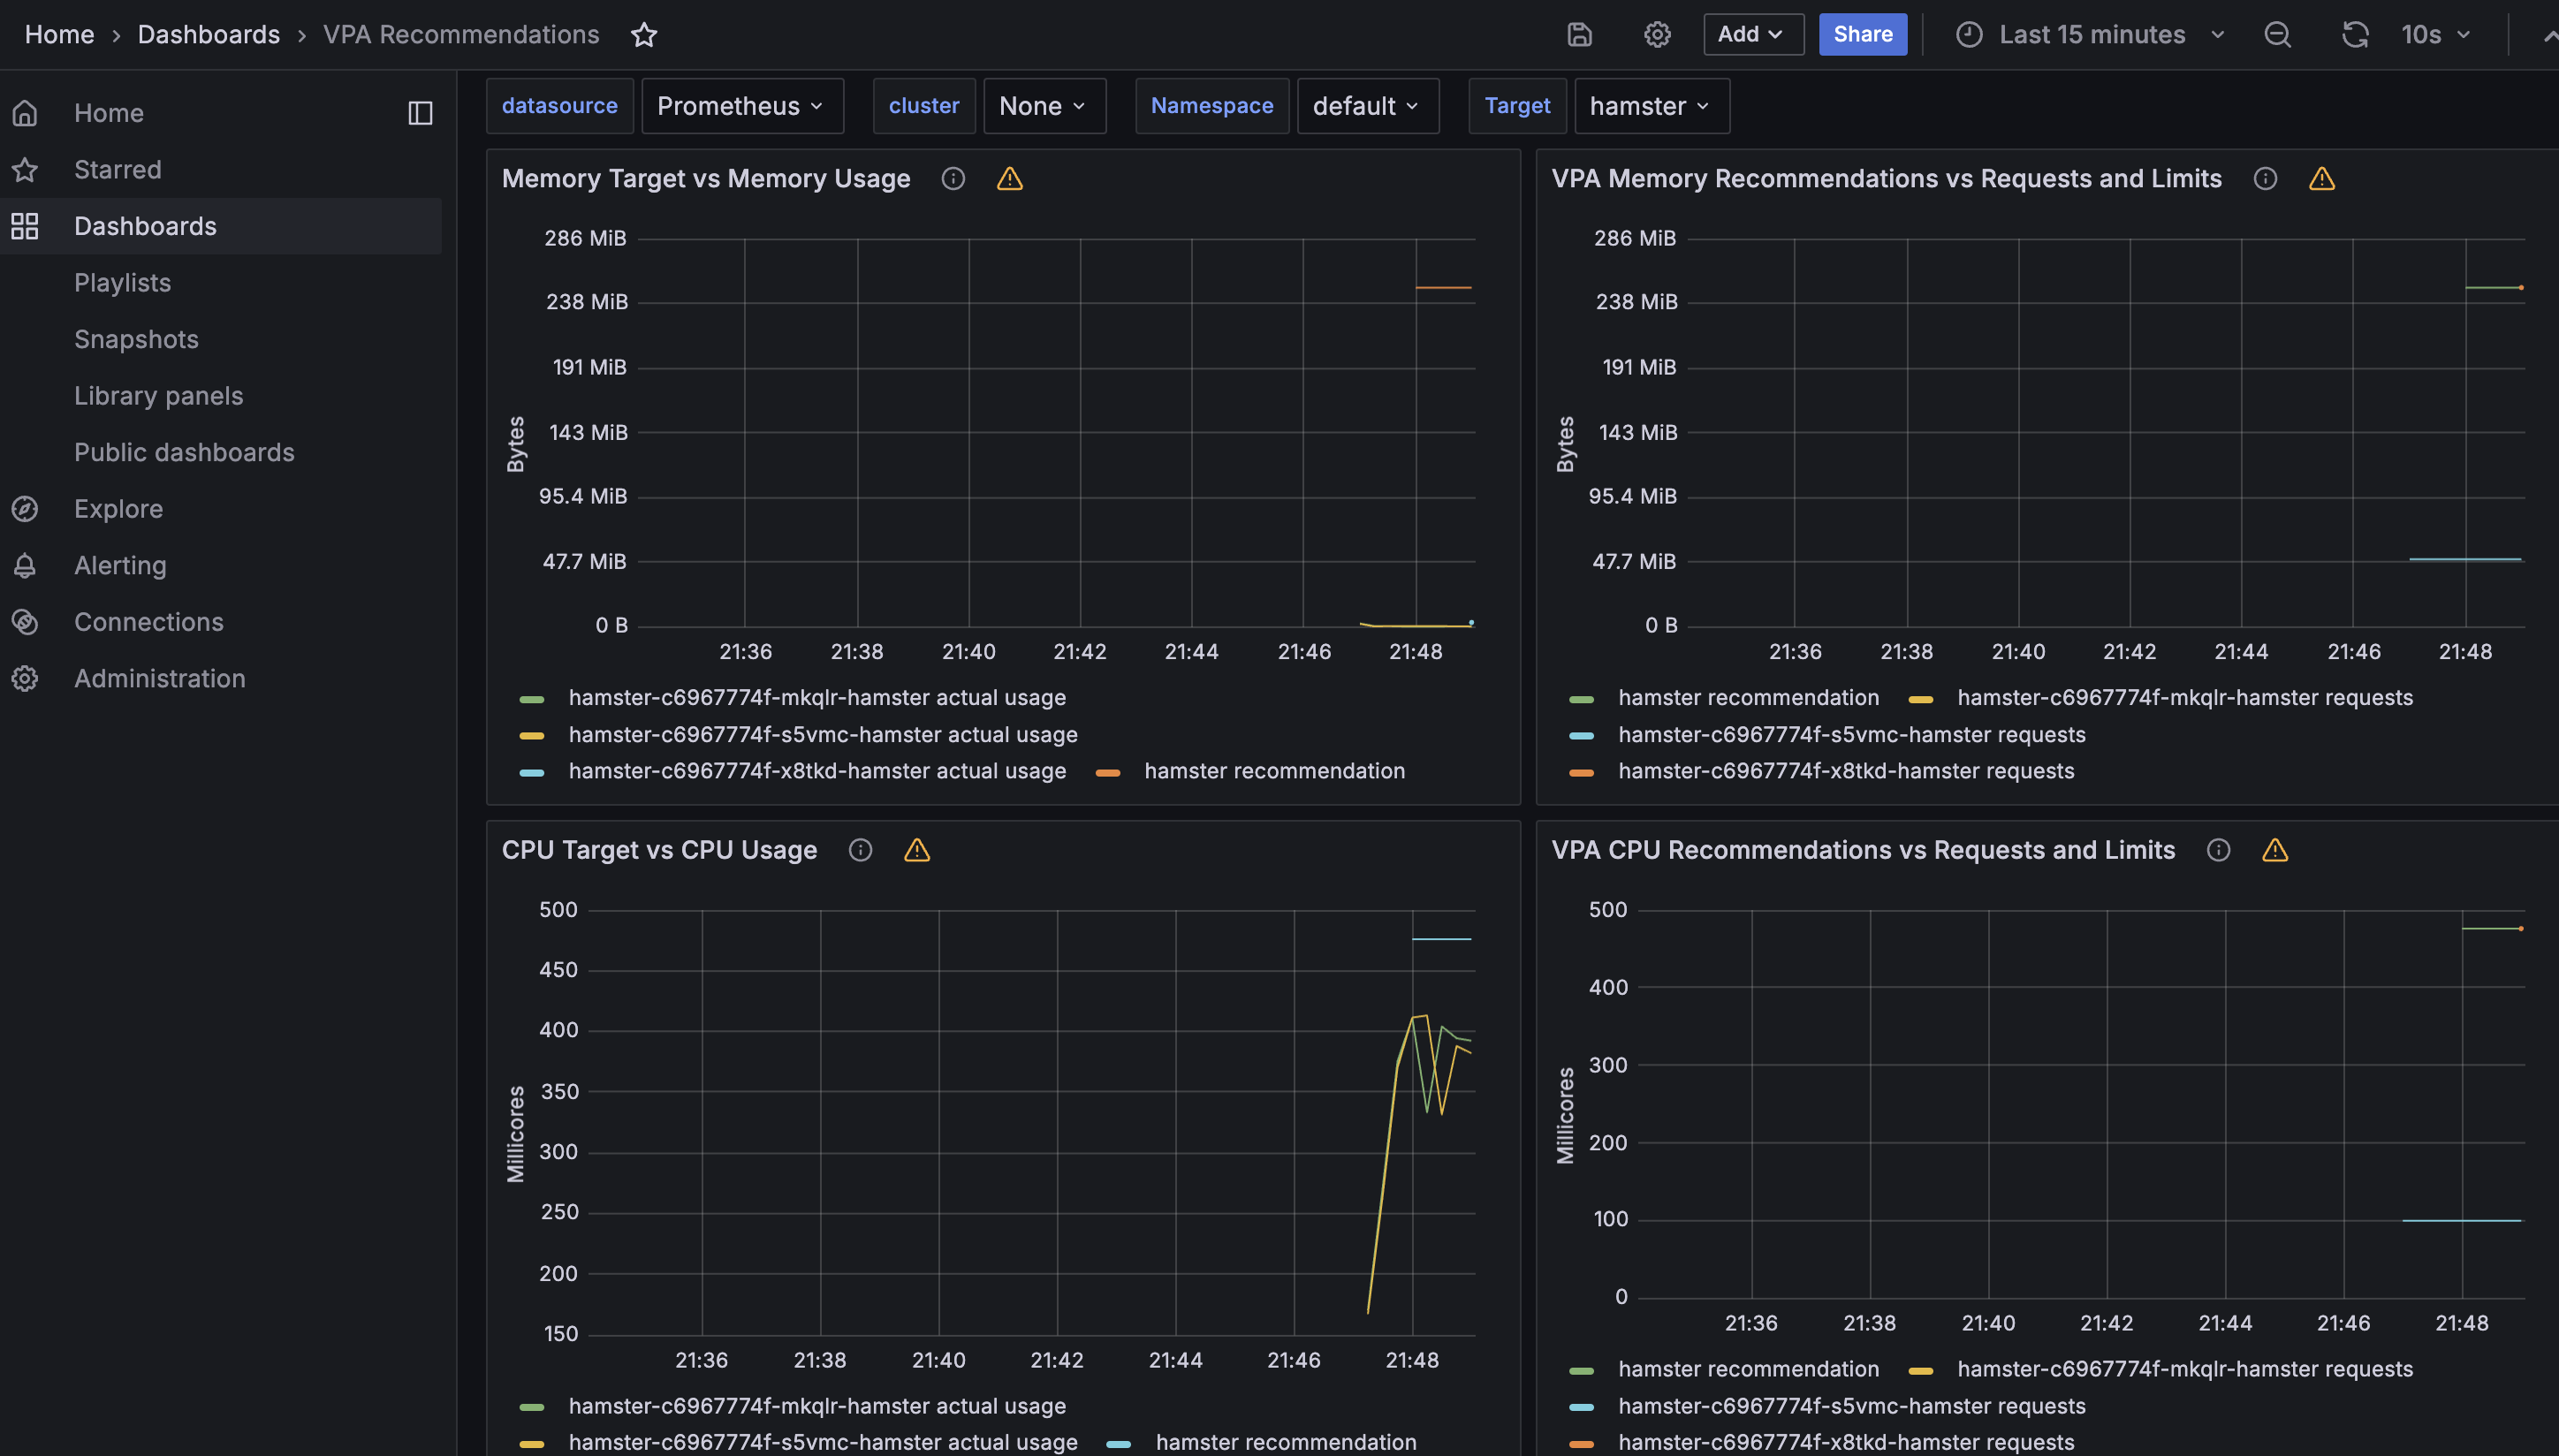This screenshot has width=2559, height=1456.
Task: Refresh the dashboard using the refresh icon
Action: (2354, 35)
